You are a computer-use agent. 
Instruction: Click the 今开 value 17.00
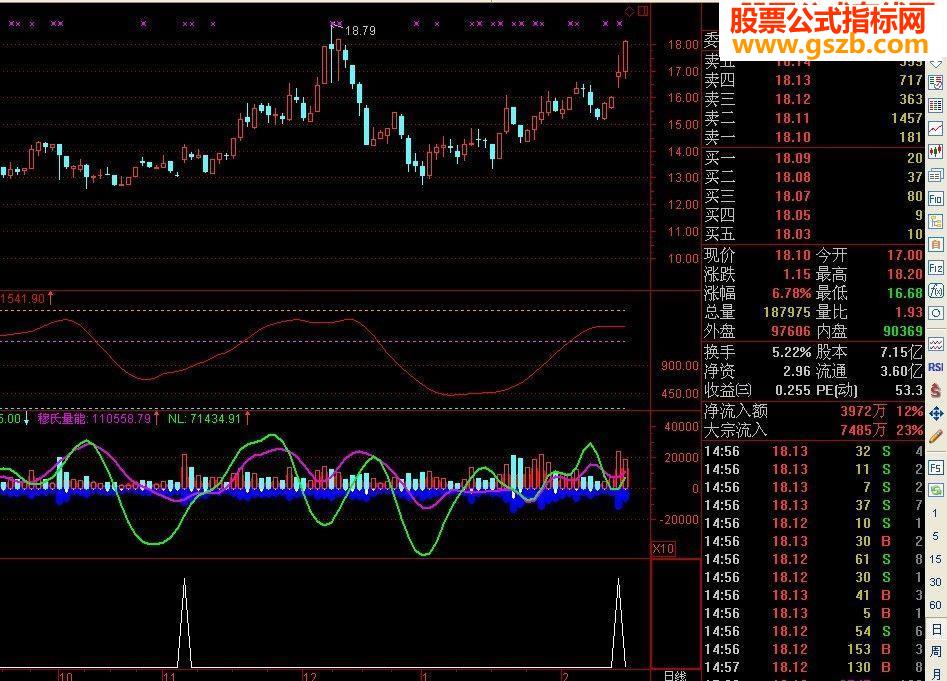pyautogui.click(x=905, y=255)
